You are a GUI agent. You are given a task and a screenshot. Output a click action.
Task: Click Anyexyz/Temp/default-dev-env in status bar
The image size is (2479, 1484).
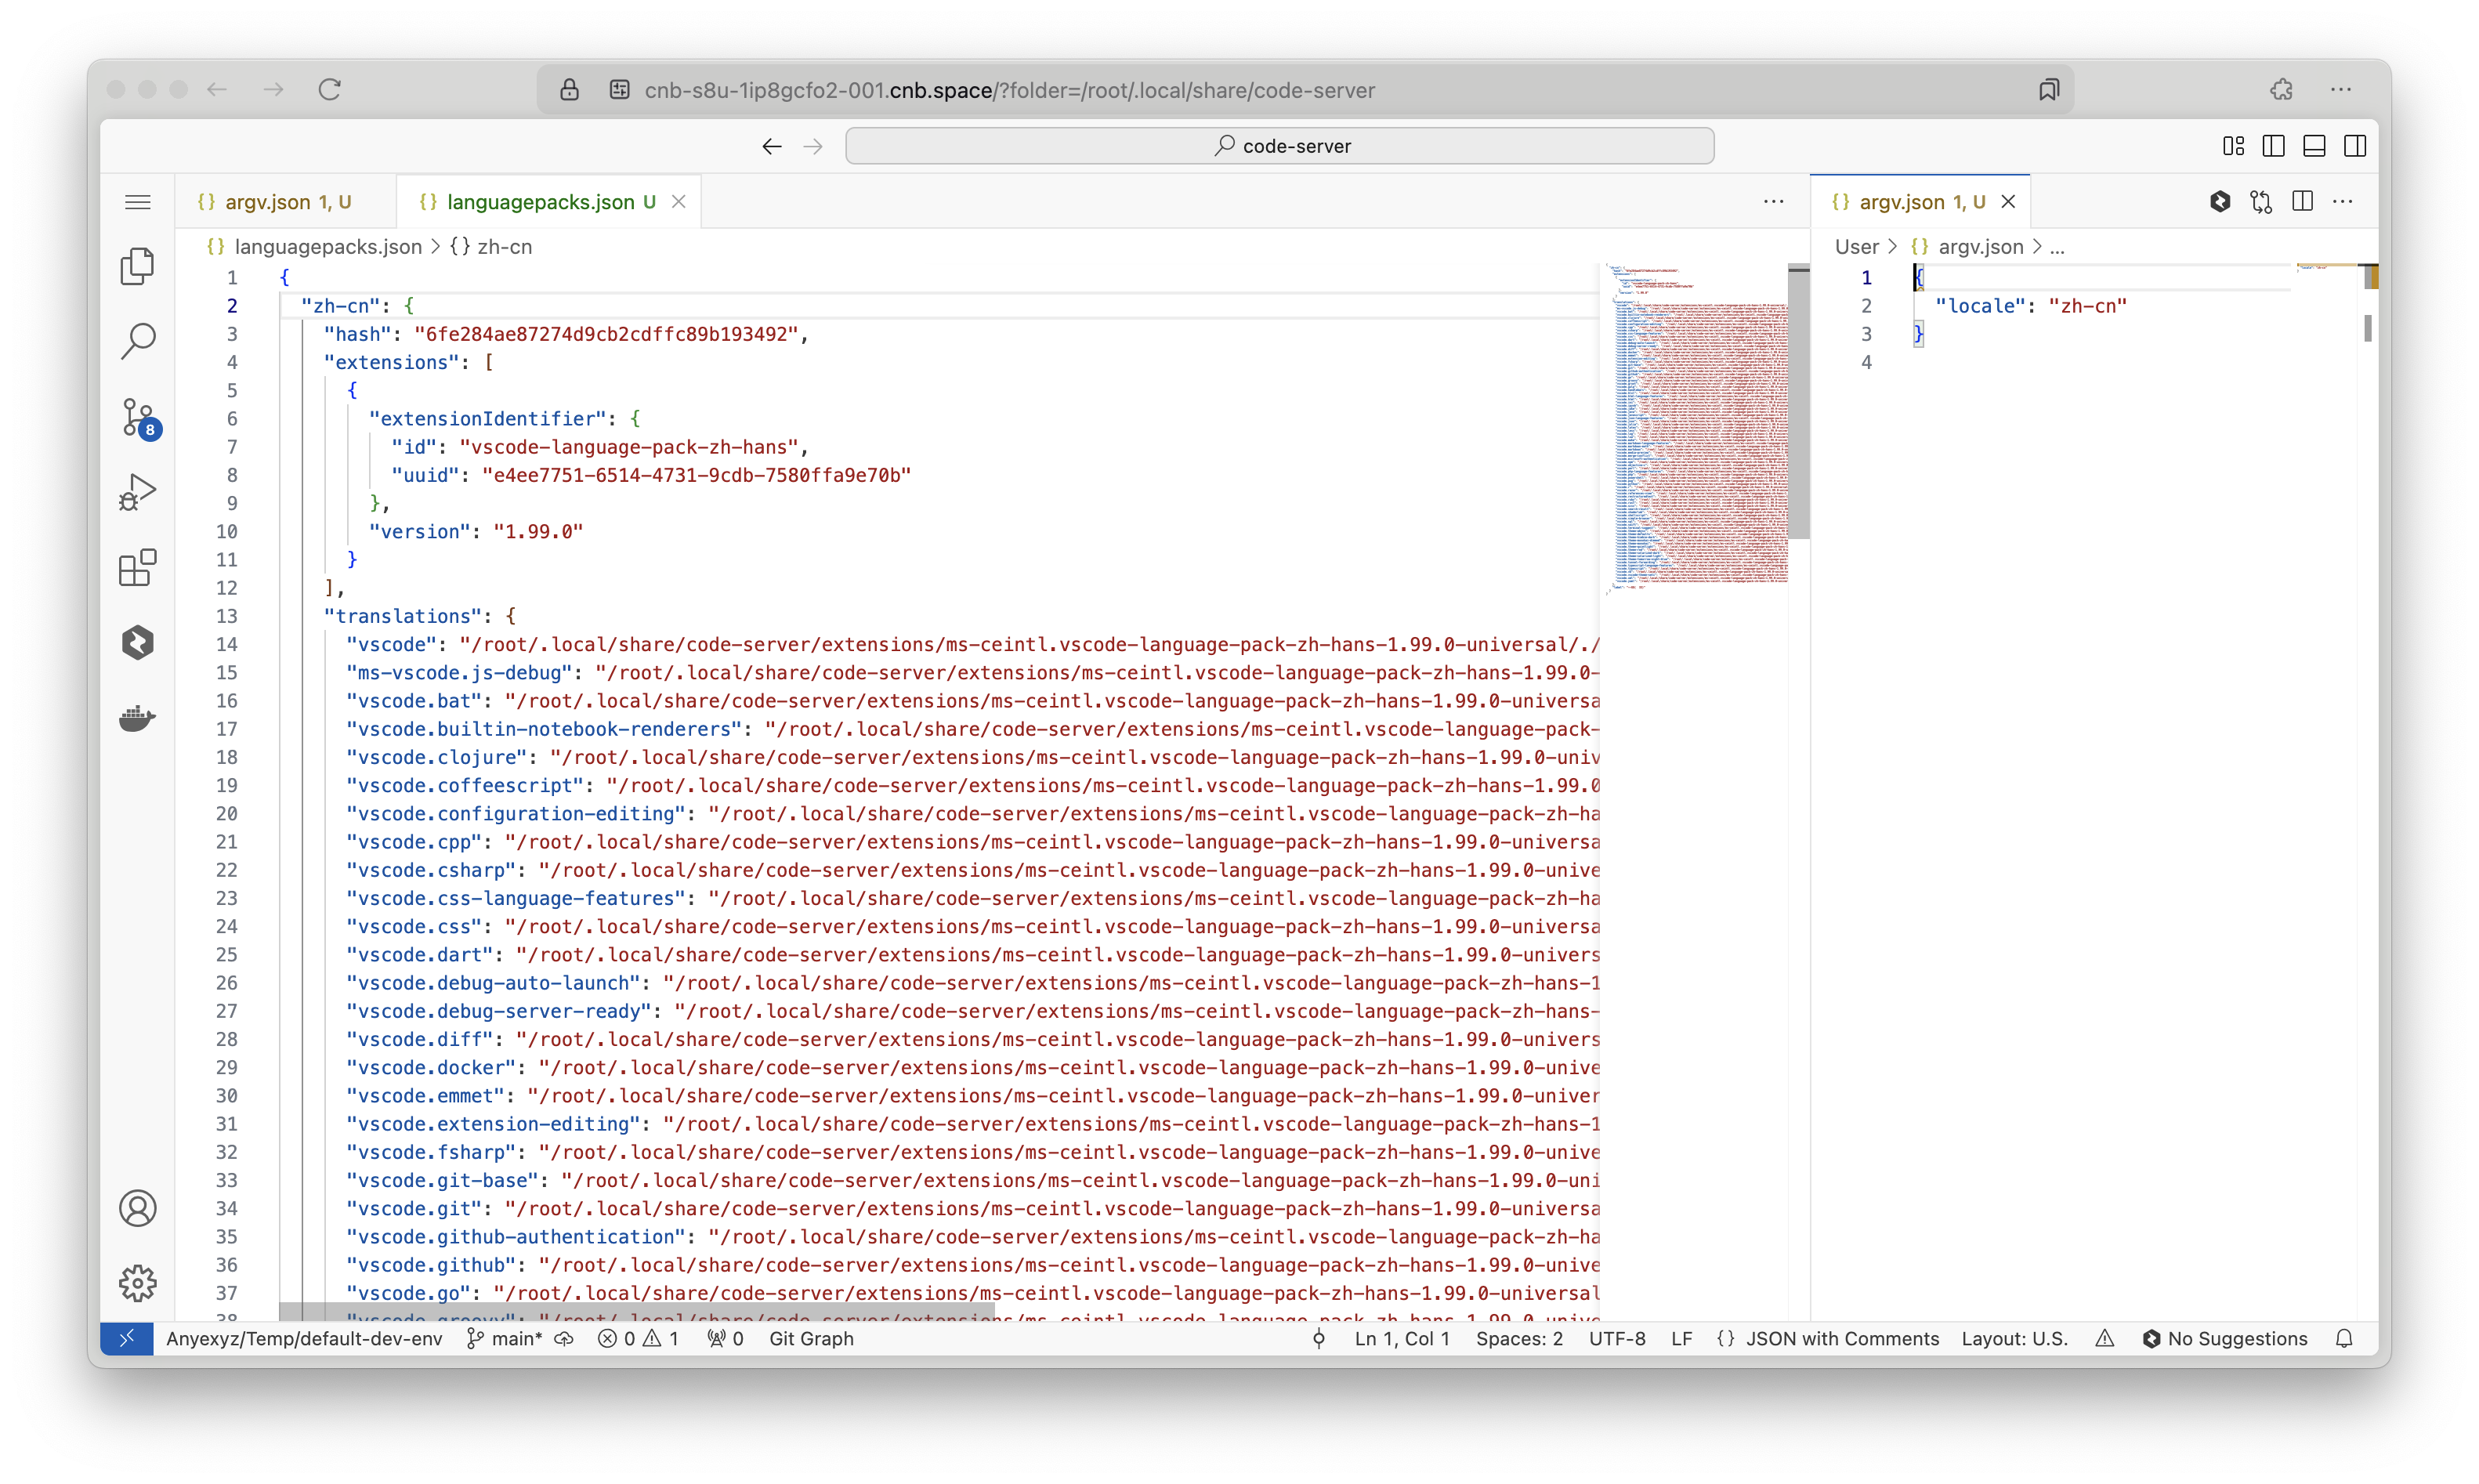point(304,1338)
